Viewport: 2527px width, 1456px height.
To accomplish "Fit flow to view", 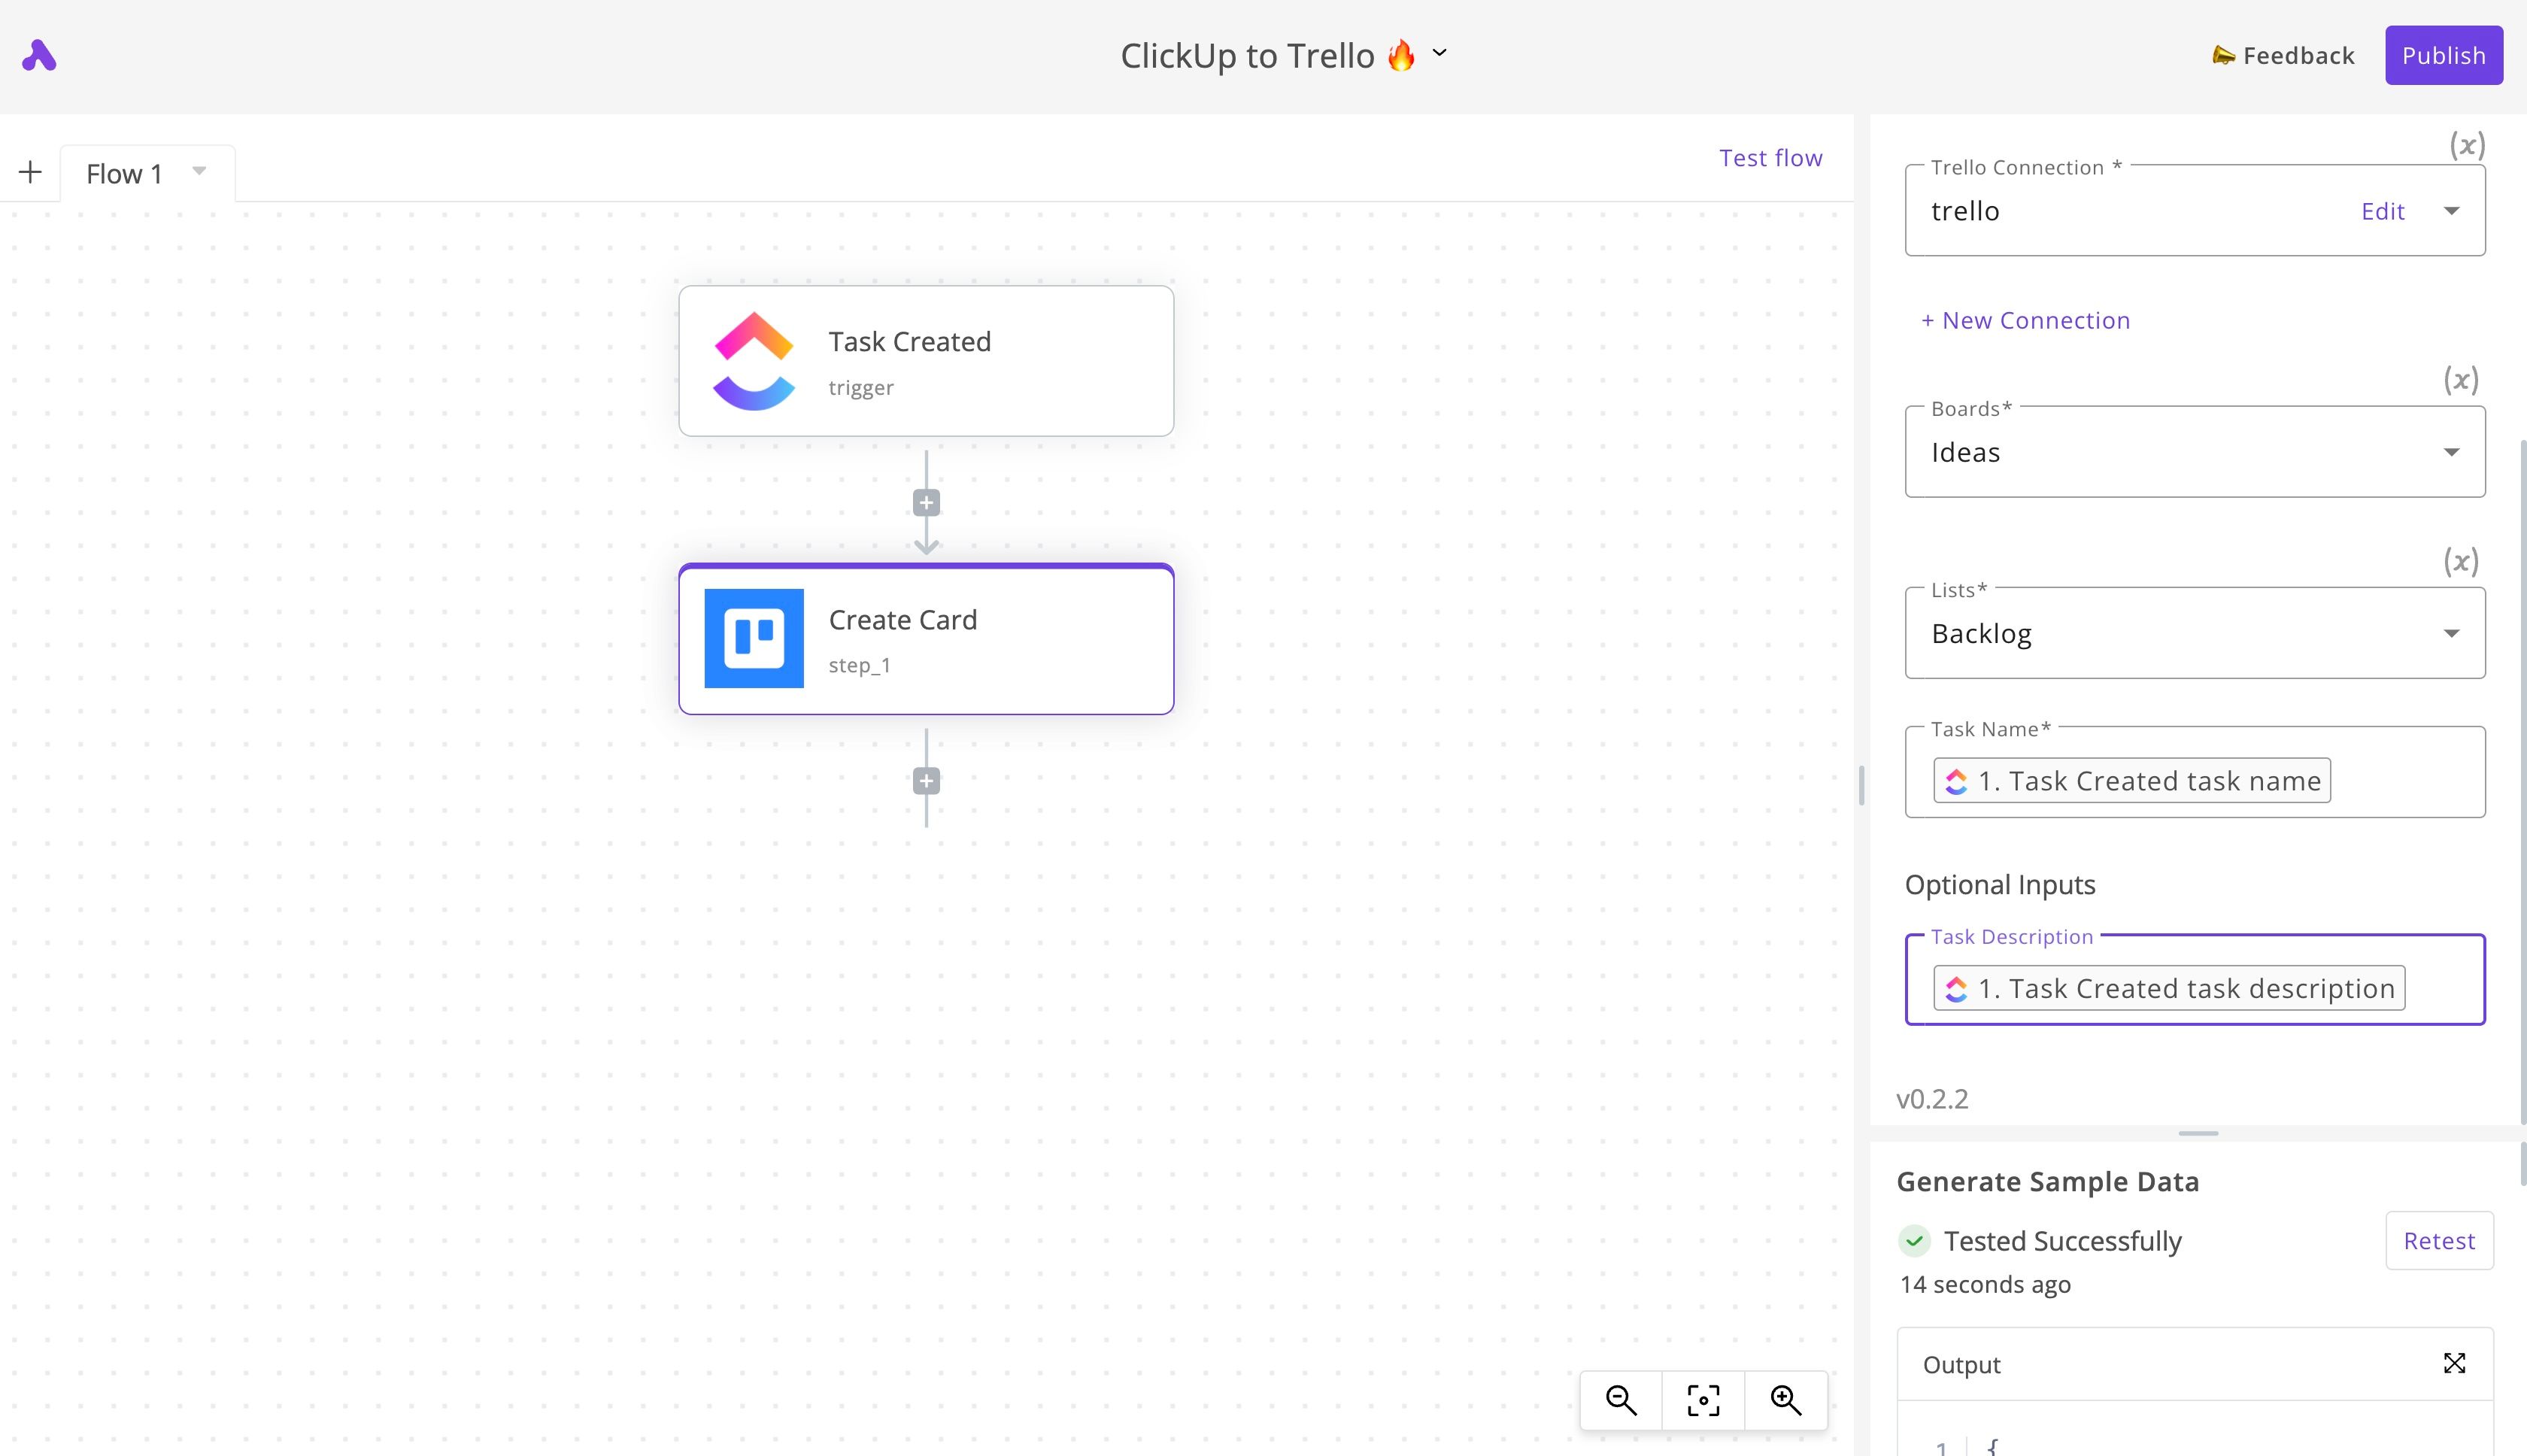I will (x=1703, y=1400).
